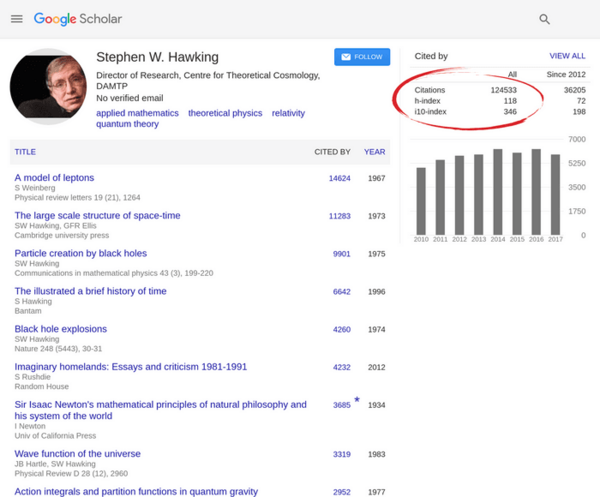Image resolution: width=600 pixels, height=497 pixels.
Task: Click 'Cambridge university press' publisher text
Action: pos(62,235)
